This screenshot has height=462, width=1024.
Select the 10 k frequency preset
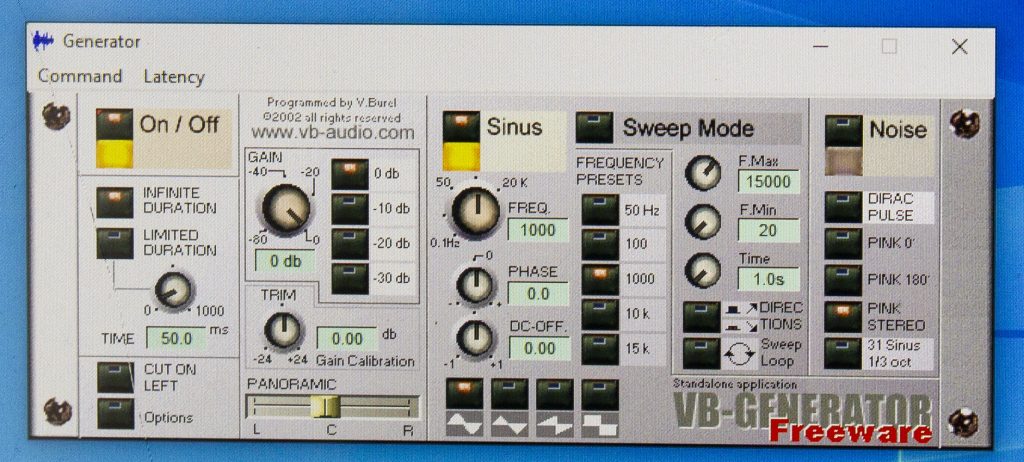coord(600,314)
